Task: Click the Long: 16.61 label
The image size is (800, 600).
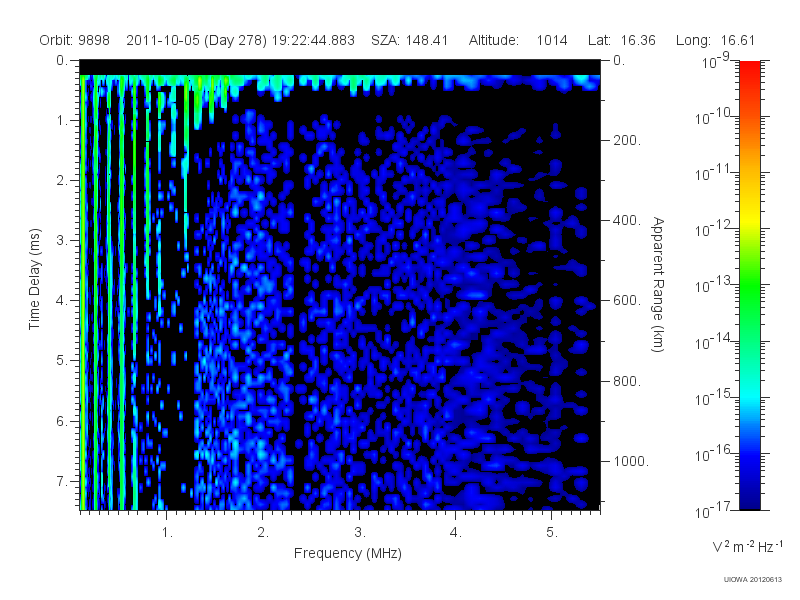Action: 715,40
